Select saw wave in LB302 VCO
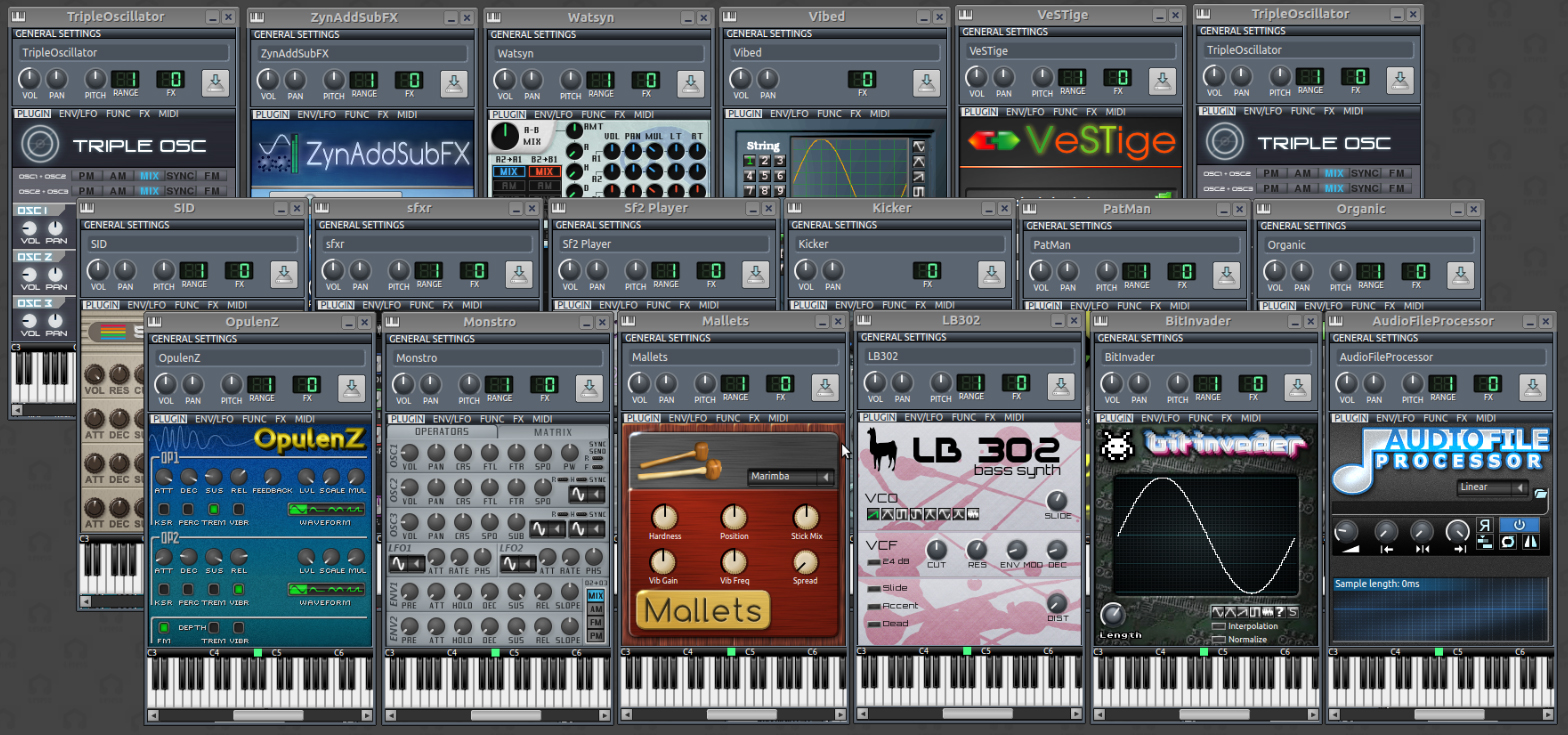 (873, 514)
